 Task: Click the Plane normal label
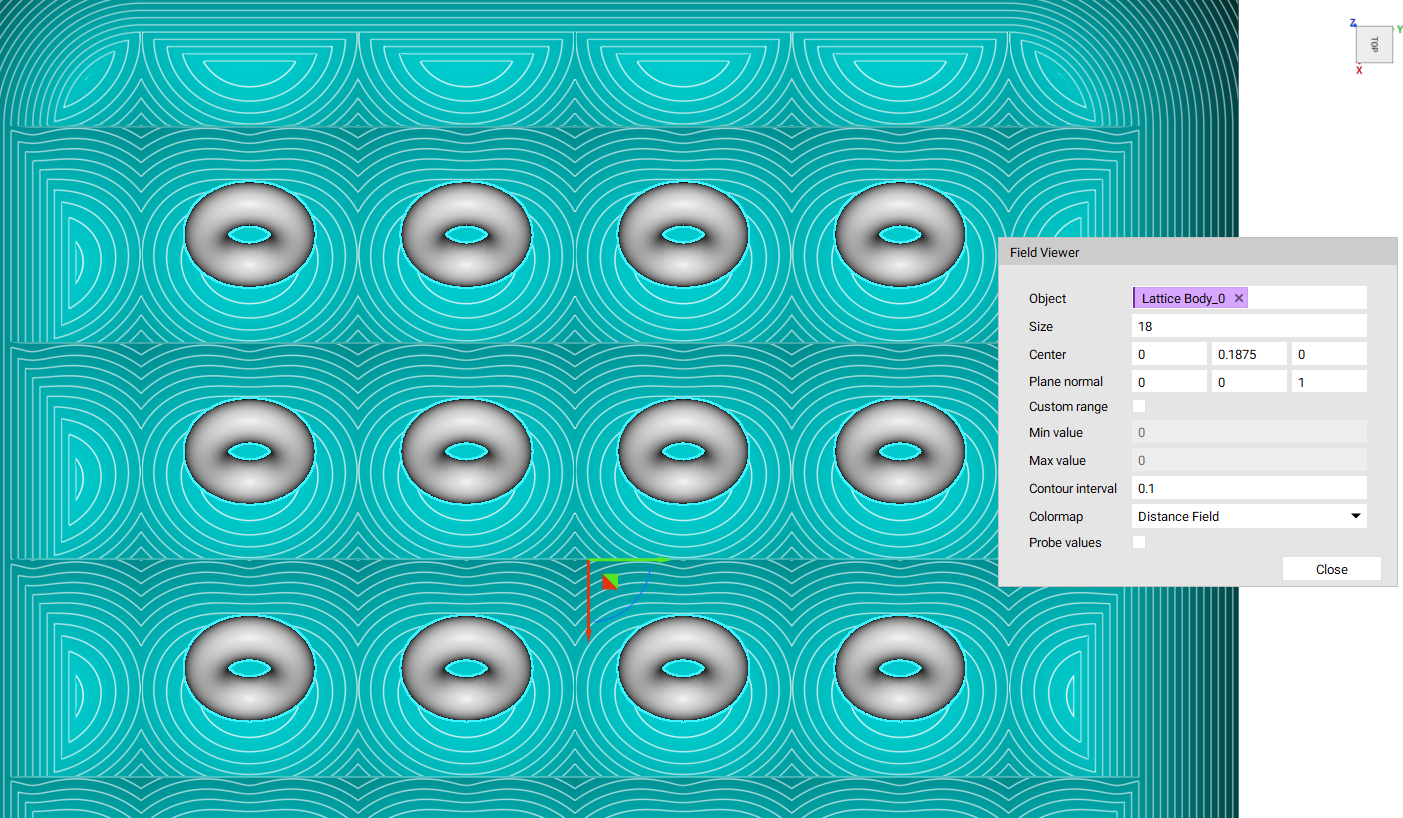(x=1065, y=381)
